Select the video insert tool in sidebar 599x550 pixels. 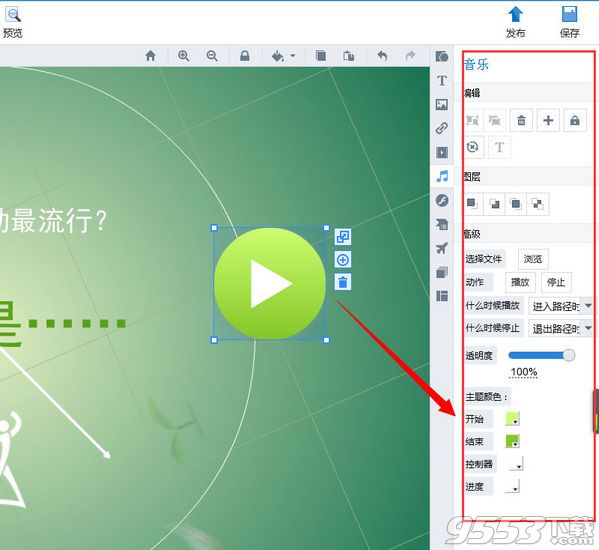pyautogui.click(x=442, y=152)
